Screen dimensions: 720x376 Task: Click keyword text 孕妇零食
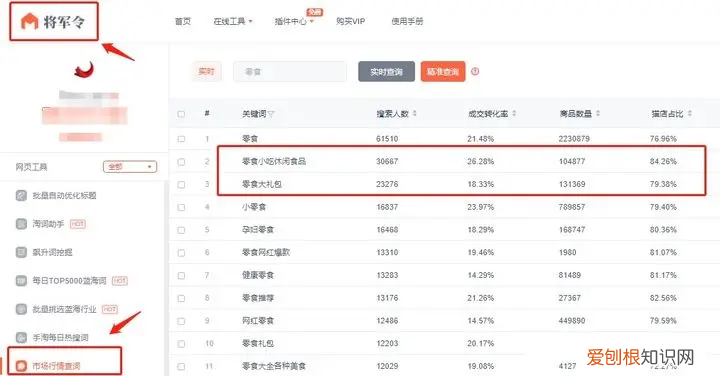[x=258, y=230]
